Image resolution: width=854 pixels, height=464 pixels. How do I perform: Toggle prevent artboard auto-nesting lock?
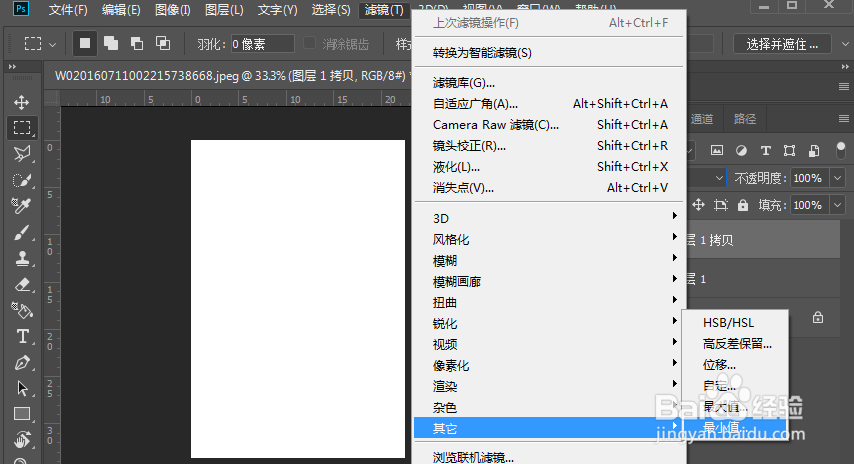pyautogui.click(x=721, y=205)
